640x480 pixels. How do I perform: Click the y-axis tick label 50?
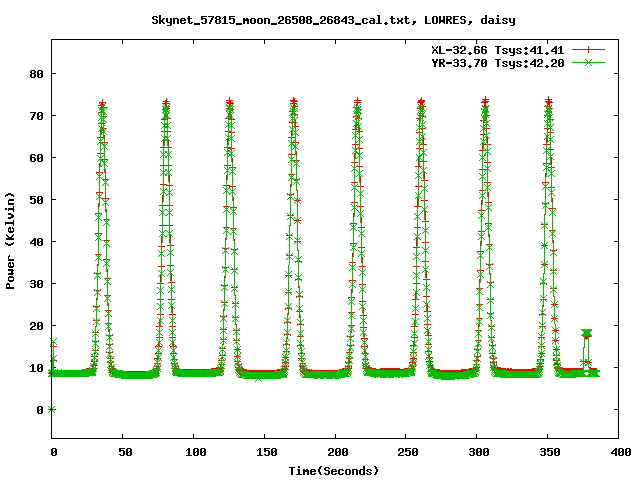[36, 200]
